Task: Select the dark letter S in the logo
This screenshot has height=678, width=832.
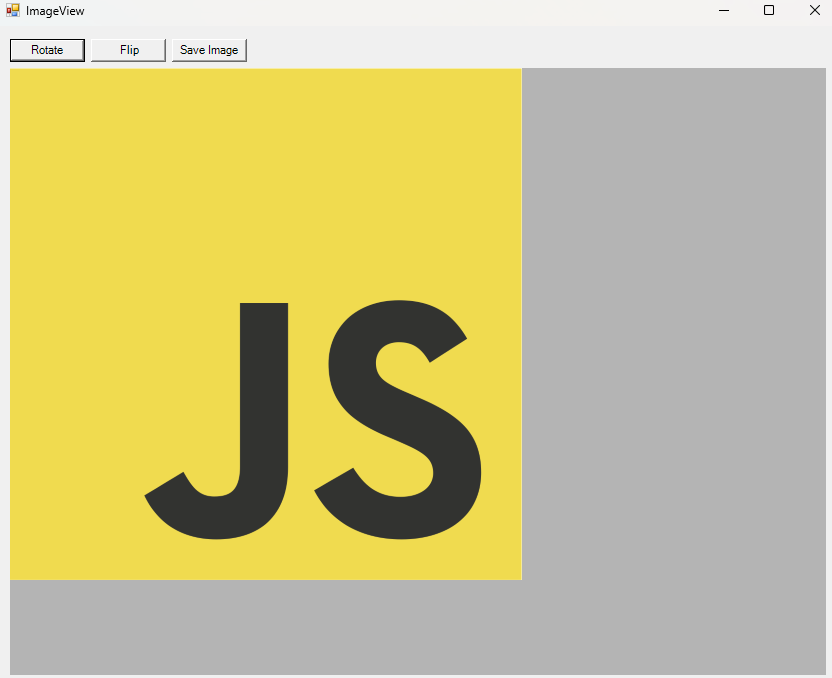Action: 400,420
